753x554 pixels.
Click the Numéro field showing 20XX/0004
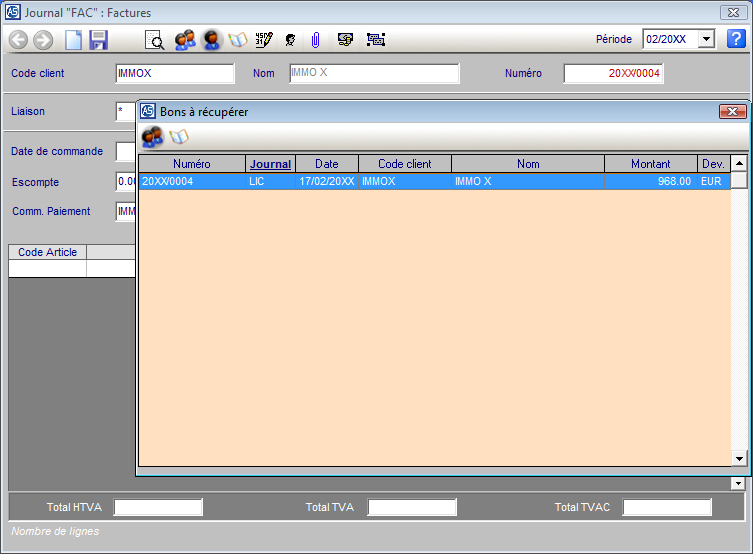pos(613,73)
